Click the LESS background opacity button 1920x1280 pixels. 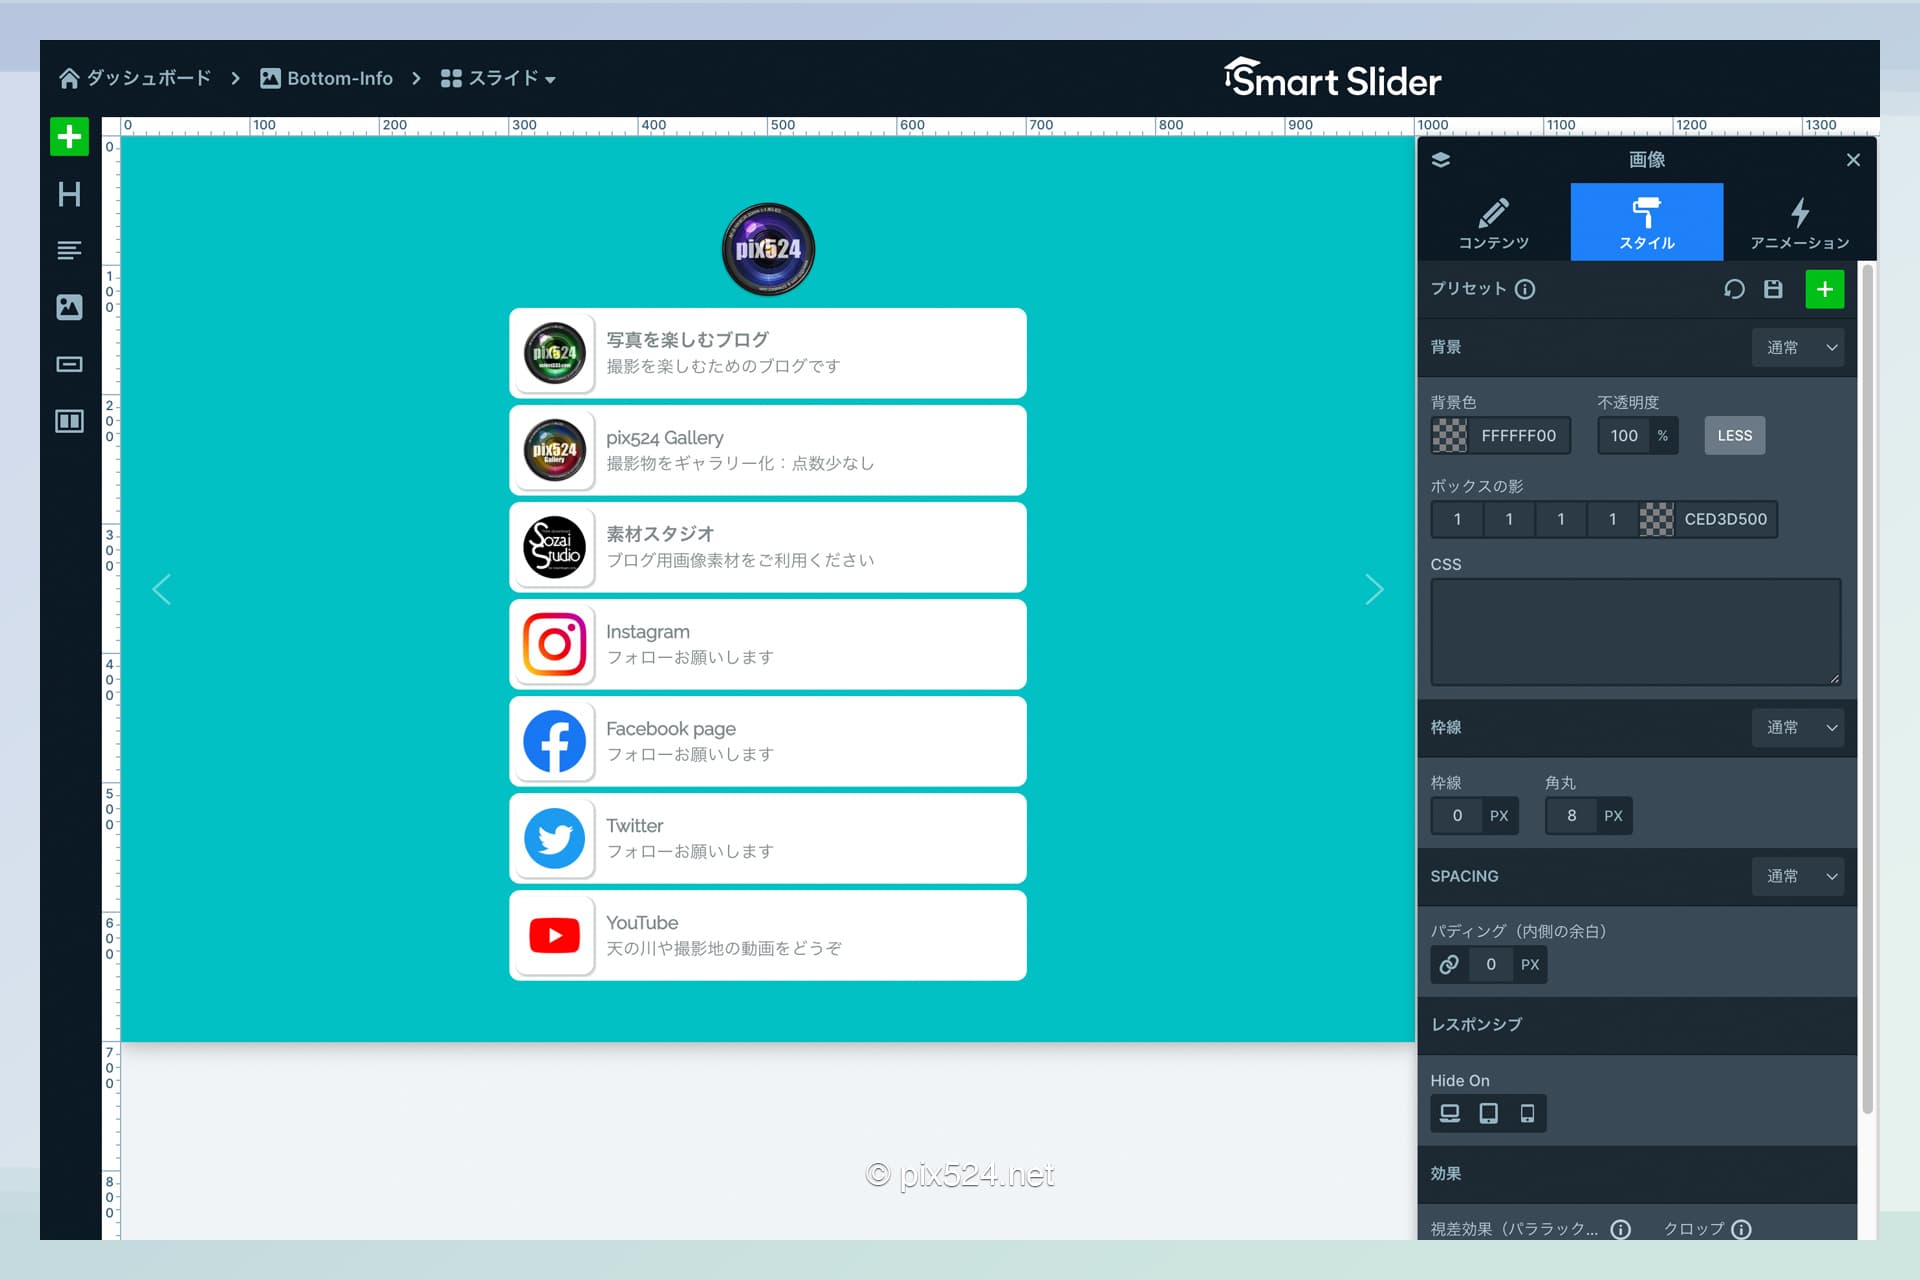click(x=1734, y=435)
